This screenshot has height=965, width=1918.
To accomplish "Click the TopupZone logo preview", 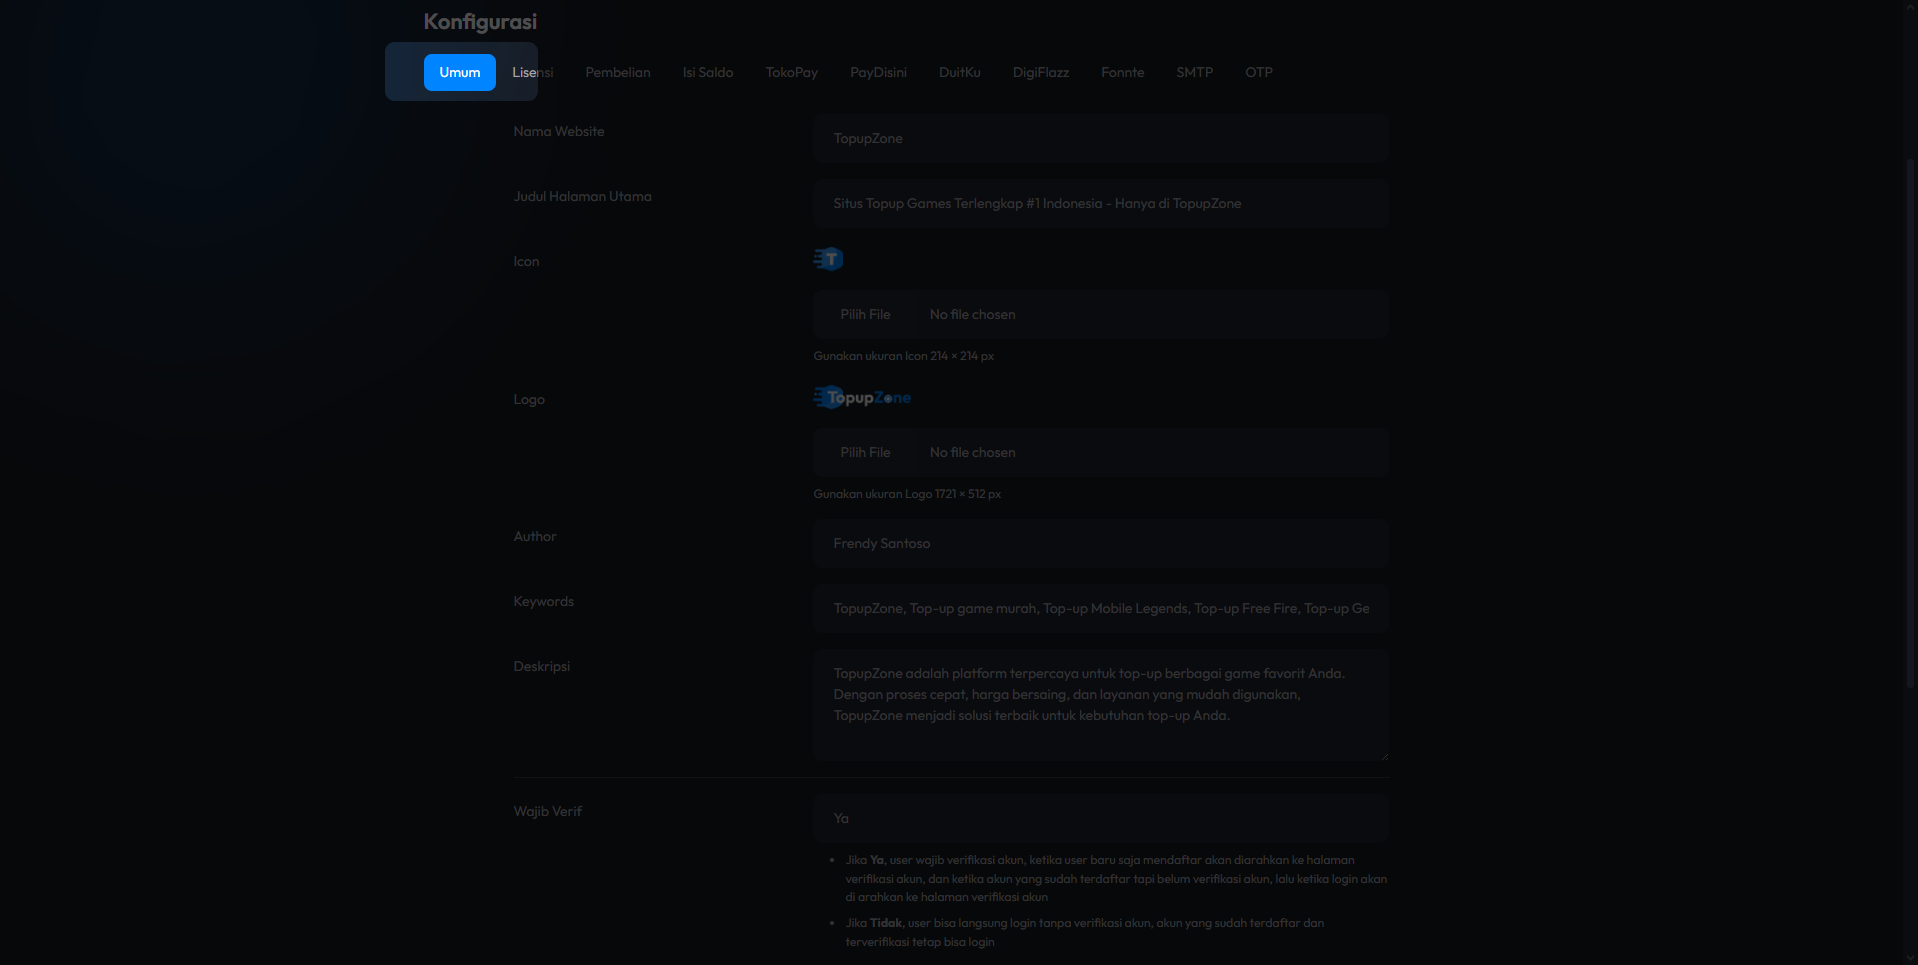I will 862,397.
